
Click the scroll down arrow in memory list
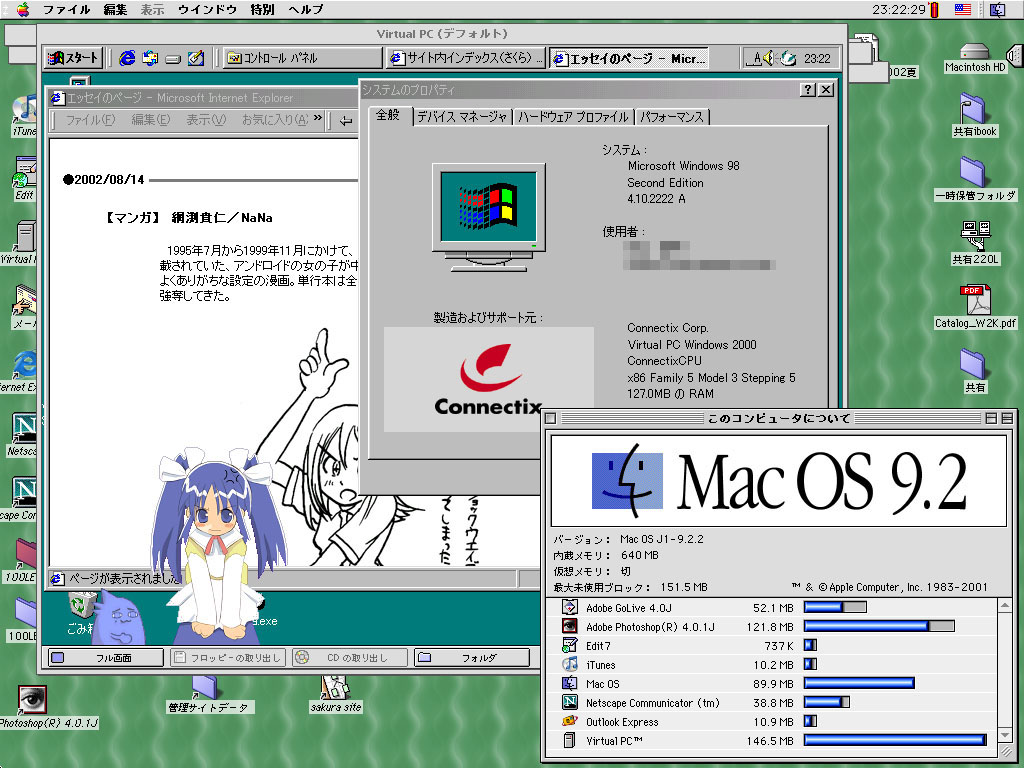point(1005,736)
